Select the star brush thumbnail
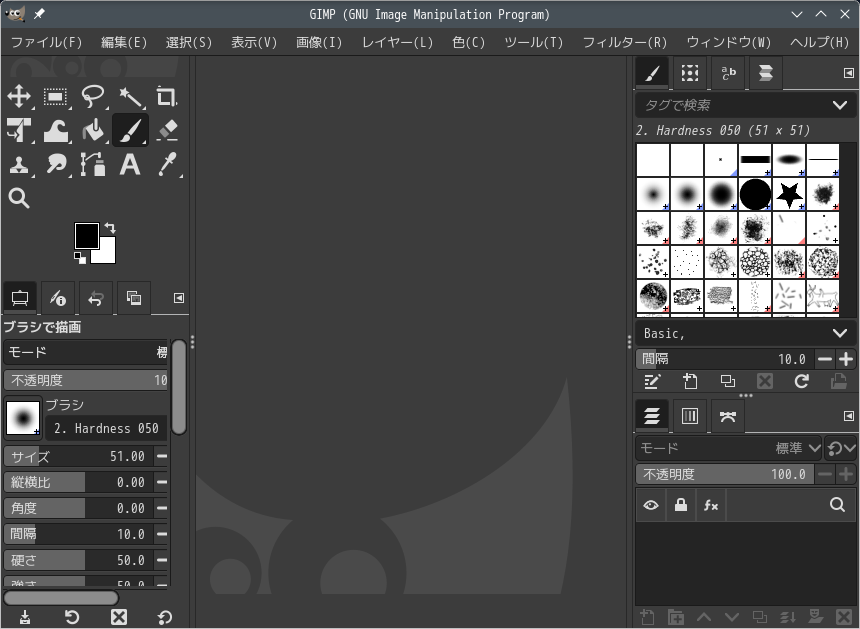The image size is (860, 629). (789, 194)
